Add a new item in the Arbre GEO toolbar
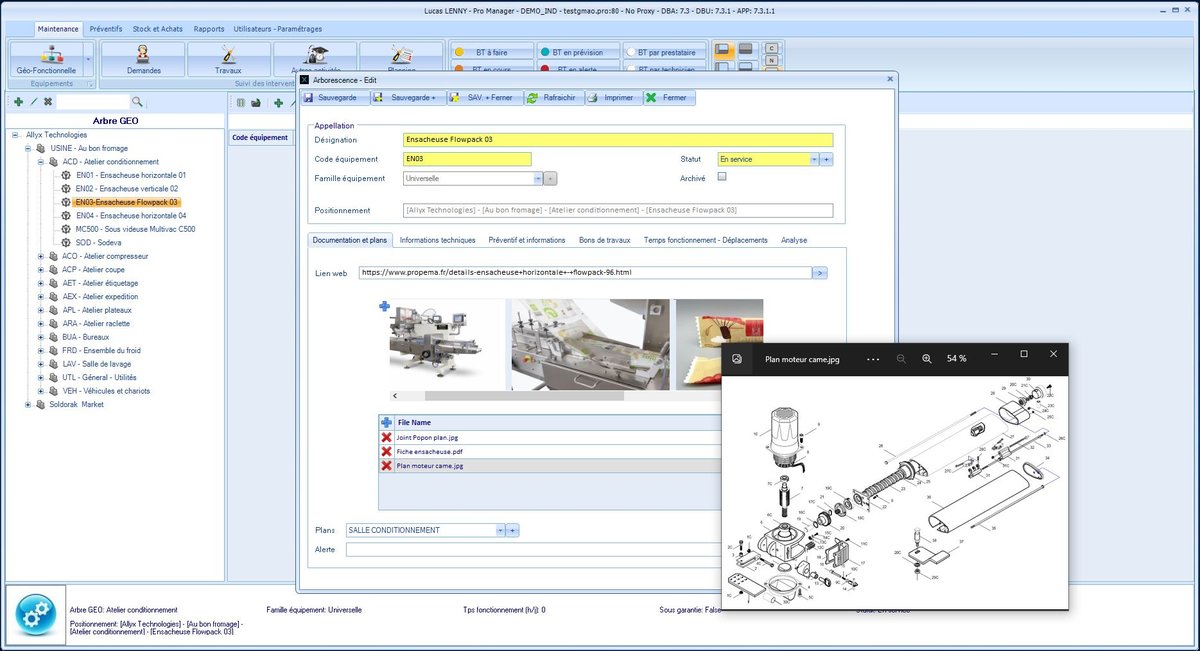 pyautogui.click(x=19, y=102)
